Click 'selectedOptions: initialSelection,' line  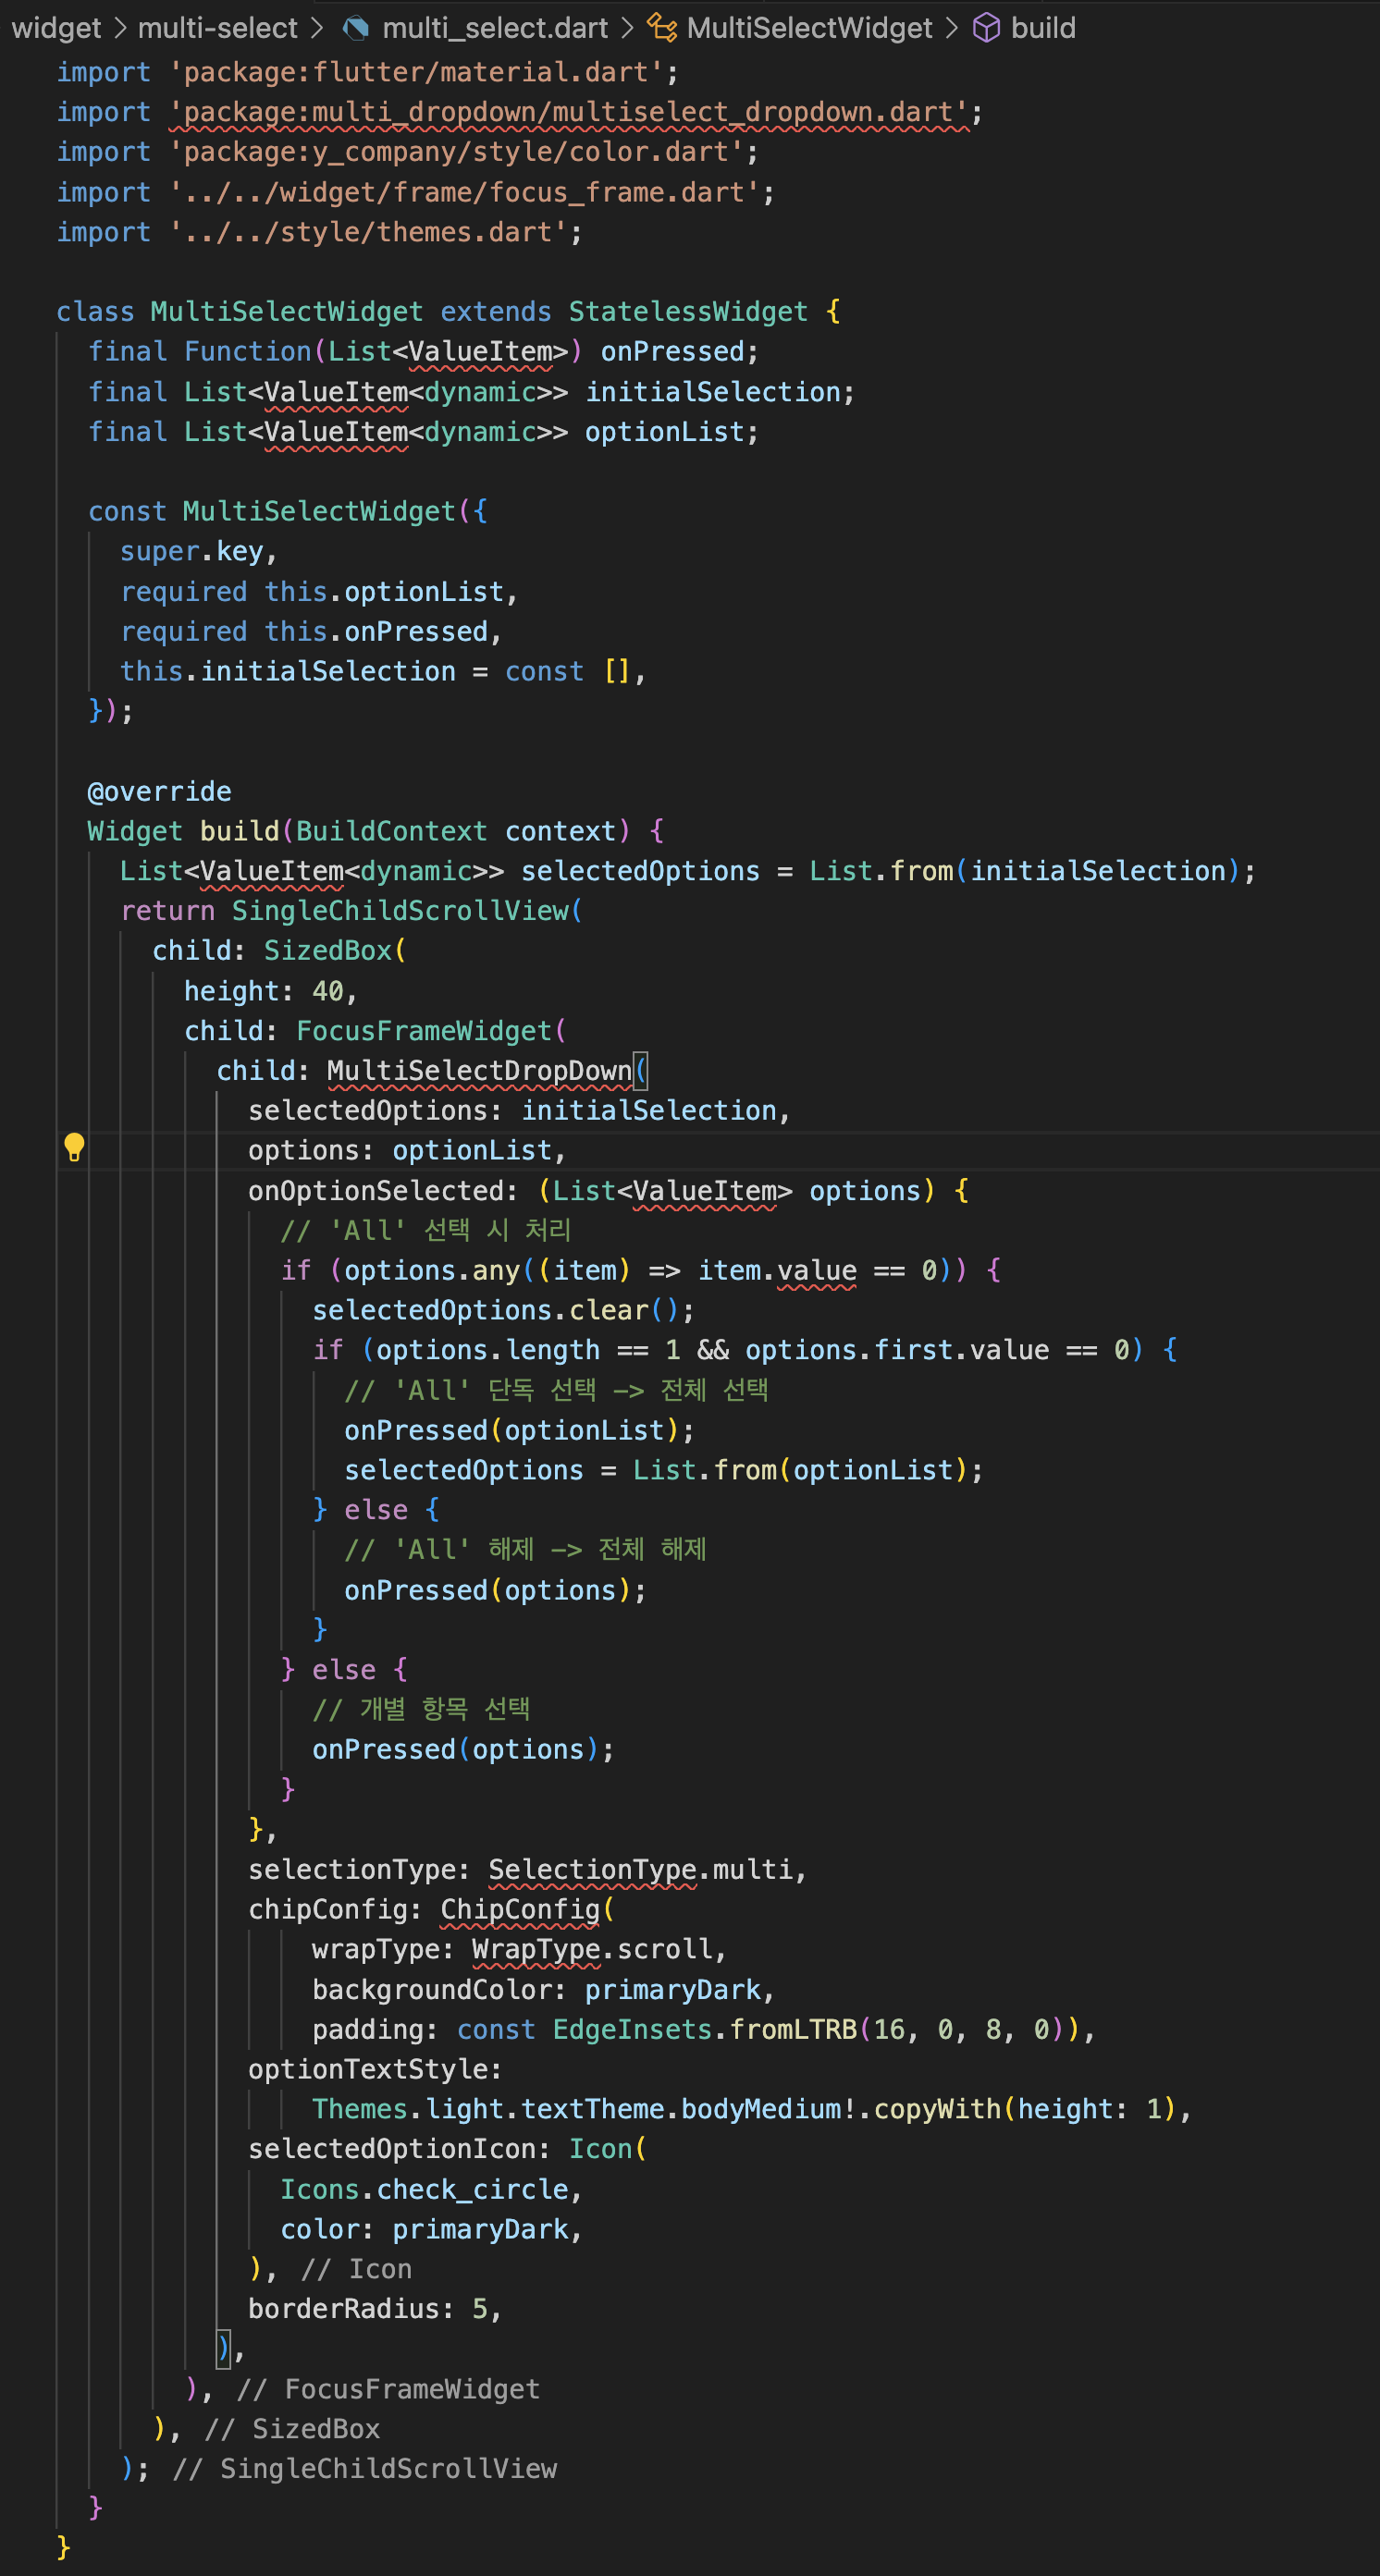(520, 1111)
